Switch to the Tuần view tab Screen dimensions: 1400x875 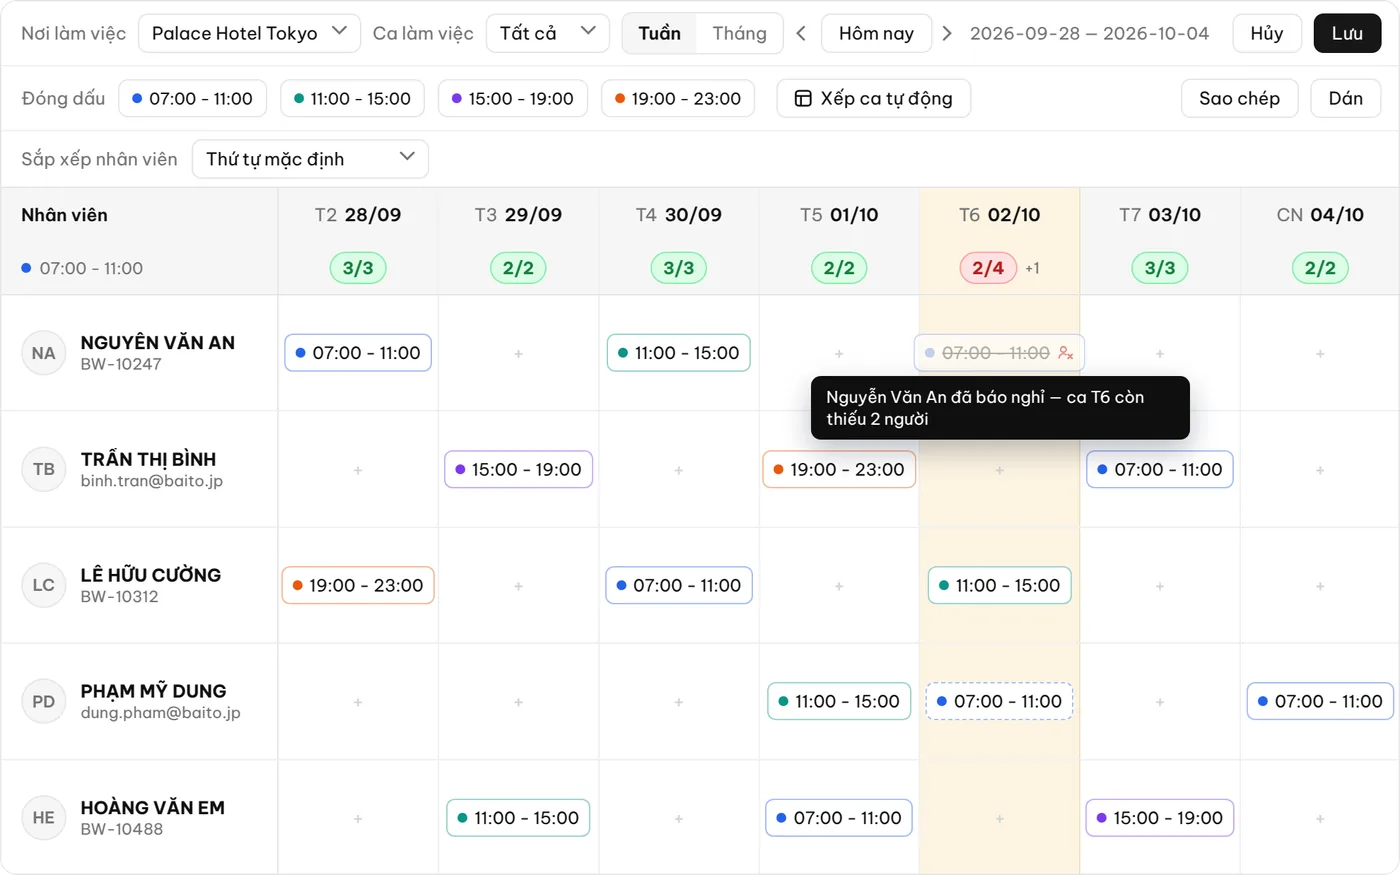point(660,33)
